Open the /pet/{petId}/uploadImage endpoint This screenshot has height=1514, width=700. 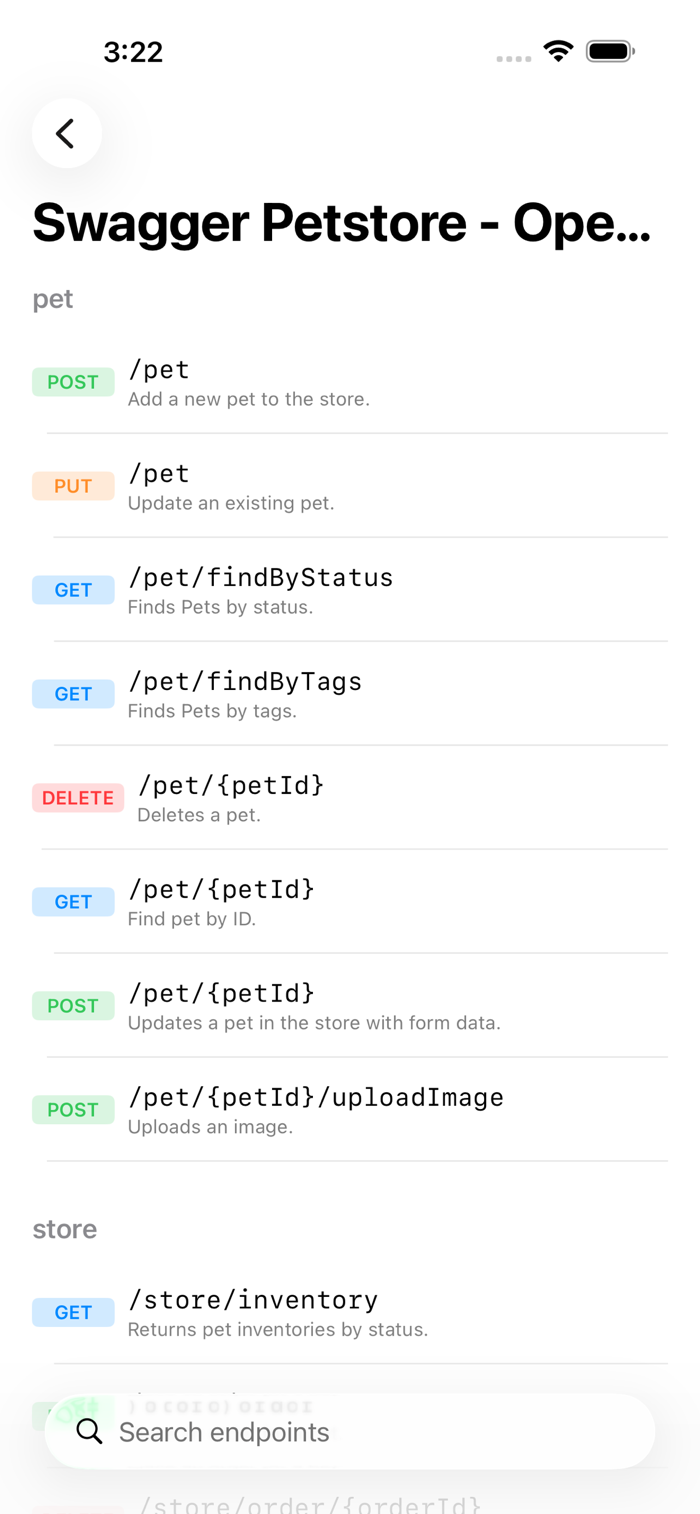click(350, 1110)
